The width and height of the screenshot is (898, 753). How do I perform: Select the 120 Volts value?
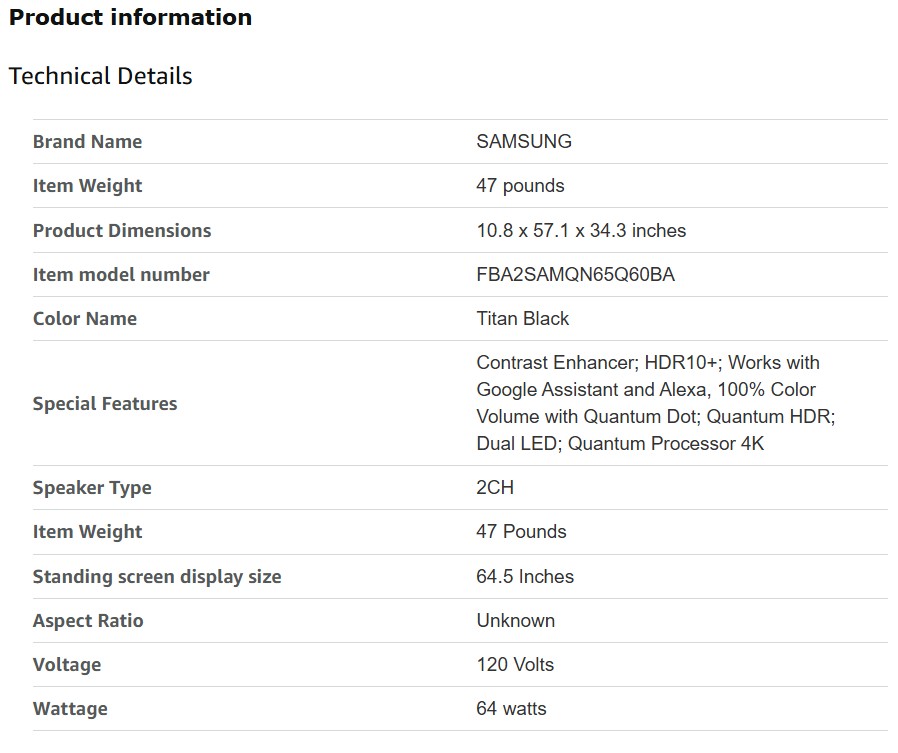point(515,665)
